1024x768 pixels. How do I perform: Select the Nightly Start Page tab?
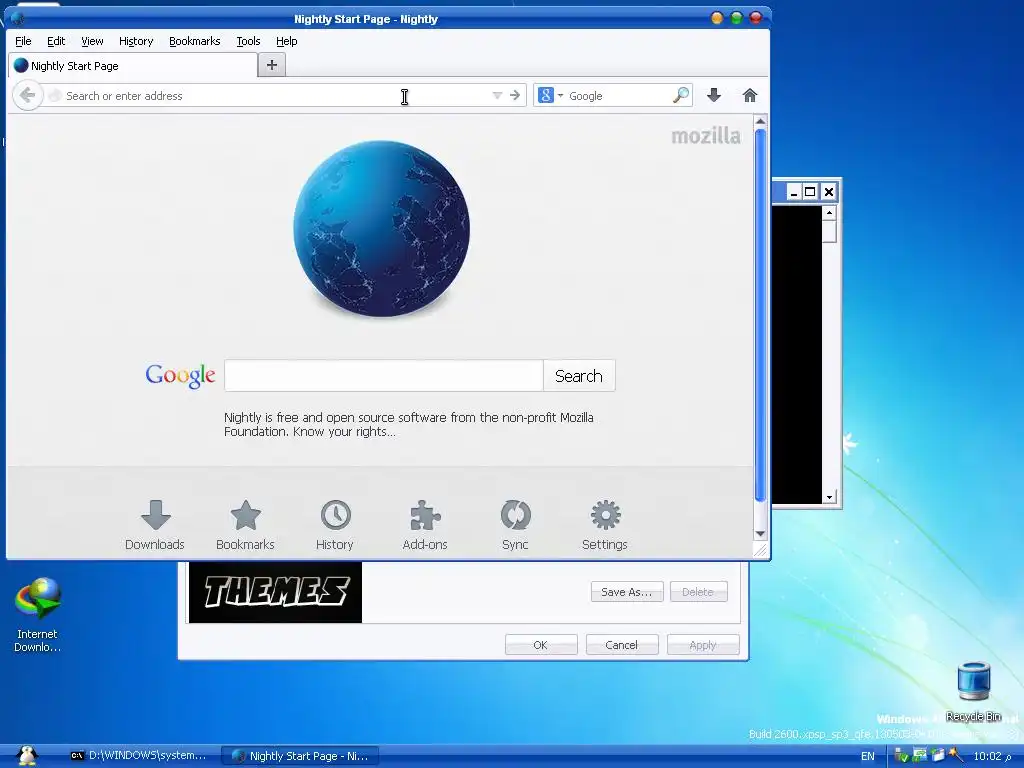133,65
